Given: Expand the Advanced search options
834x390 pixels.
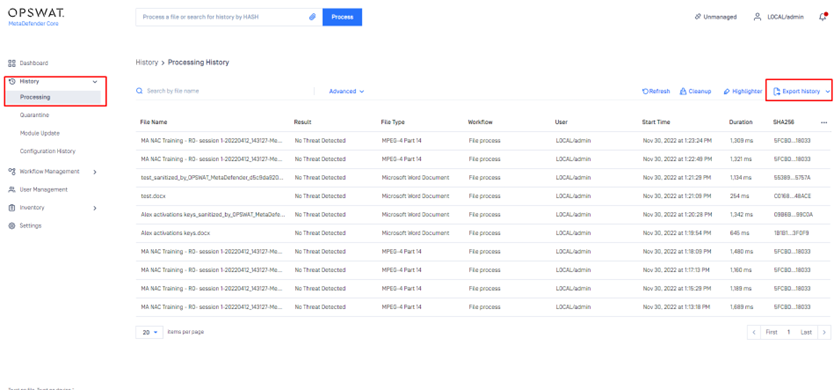Looking at the screenshot, I should 346,91.
